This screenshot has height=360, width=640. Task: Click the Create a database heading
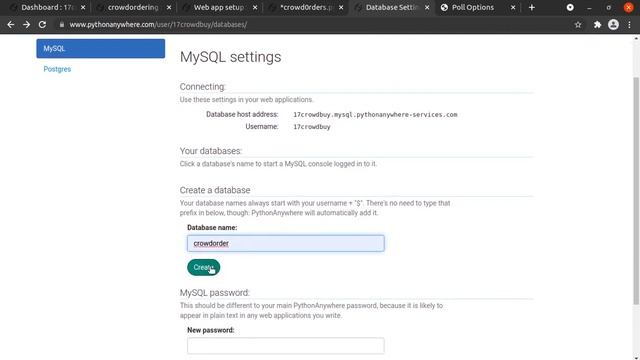coord(215,190)
